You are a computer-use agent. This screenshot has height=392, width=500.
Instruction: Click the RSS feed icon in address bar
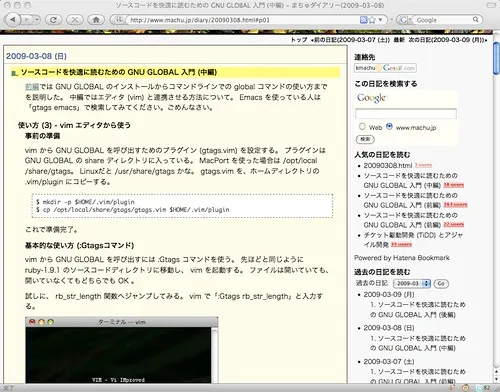(363, 20)
